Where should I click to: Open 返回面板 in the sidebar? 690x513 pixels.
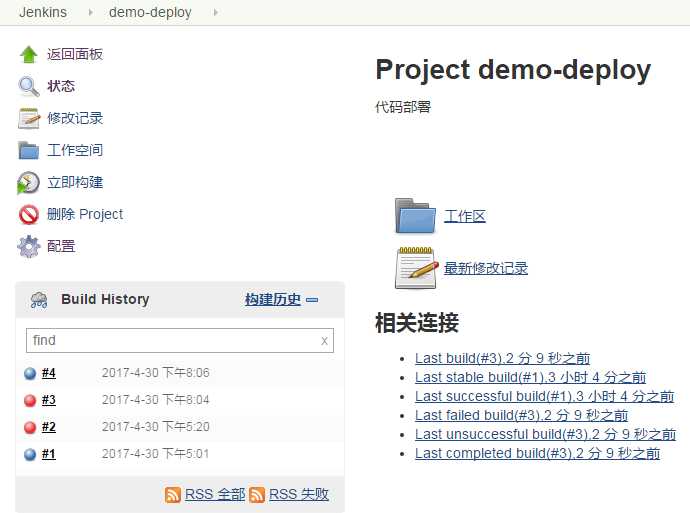pos(75,54)
